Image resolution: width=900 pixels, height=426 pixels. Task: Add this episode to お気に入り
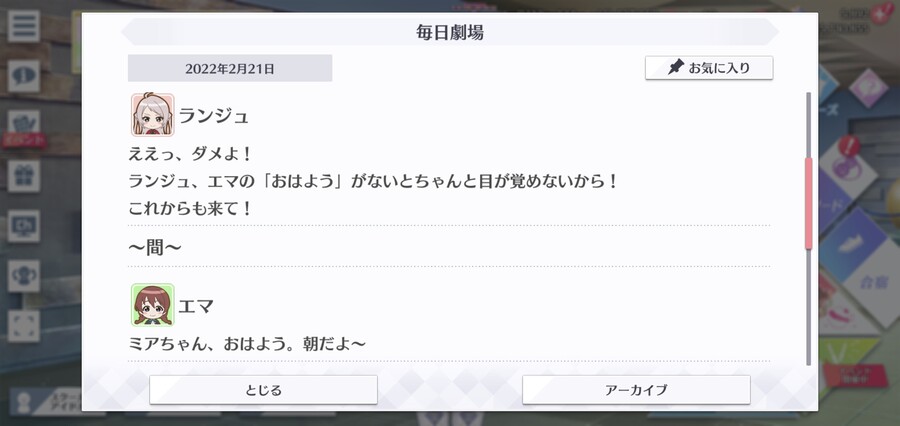tap(709, 68)
